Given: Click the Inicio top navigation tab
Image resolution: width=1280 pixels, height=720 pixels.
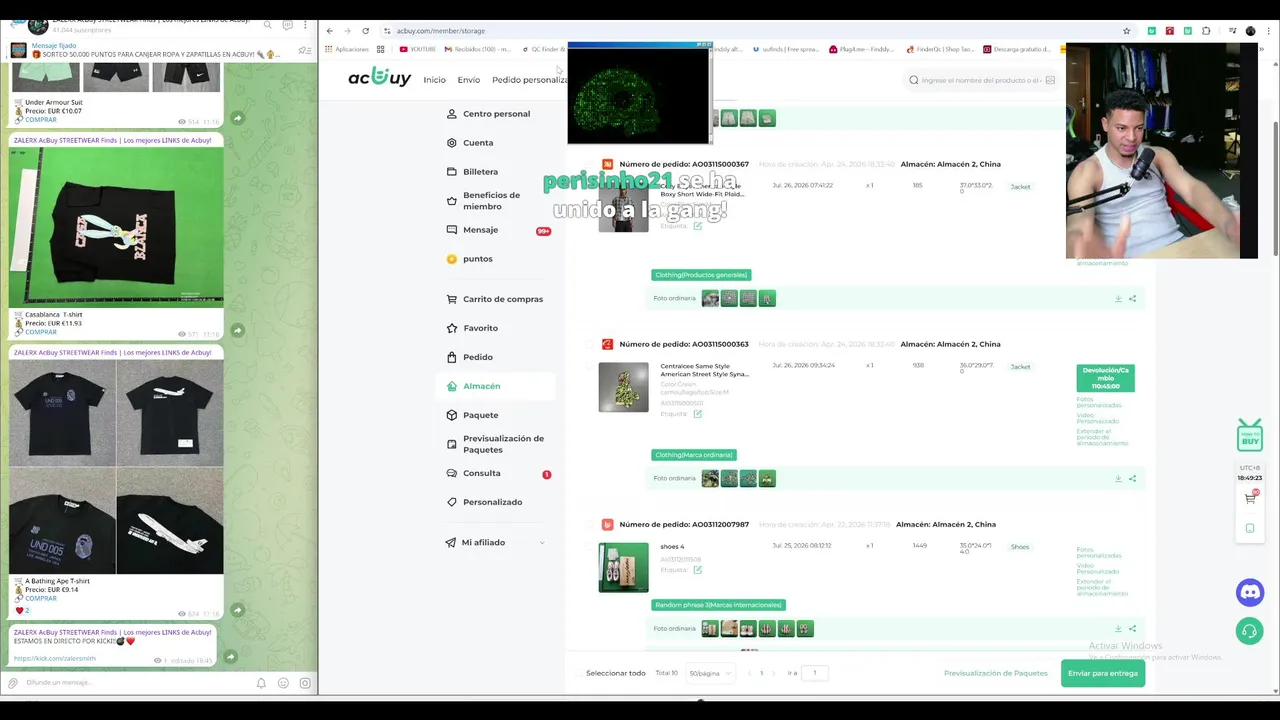Looking at the screenshot, I should (x=434, y=80).
